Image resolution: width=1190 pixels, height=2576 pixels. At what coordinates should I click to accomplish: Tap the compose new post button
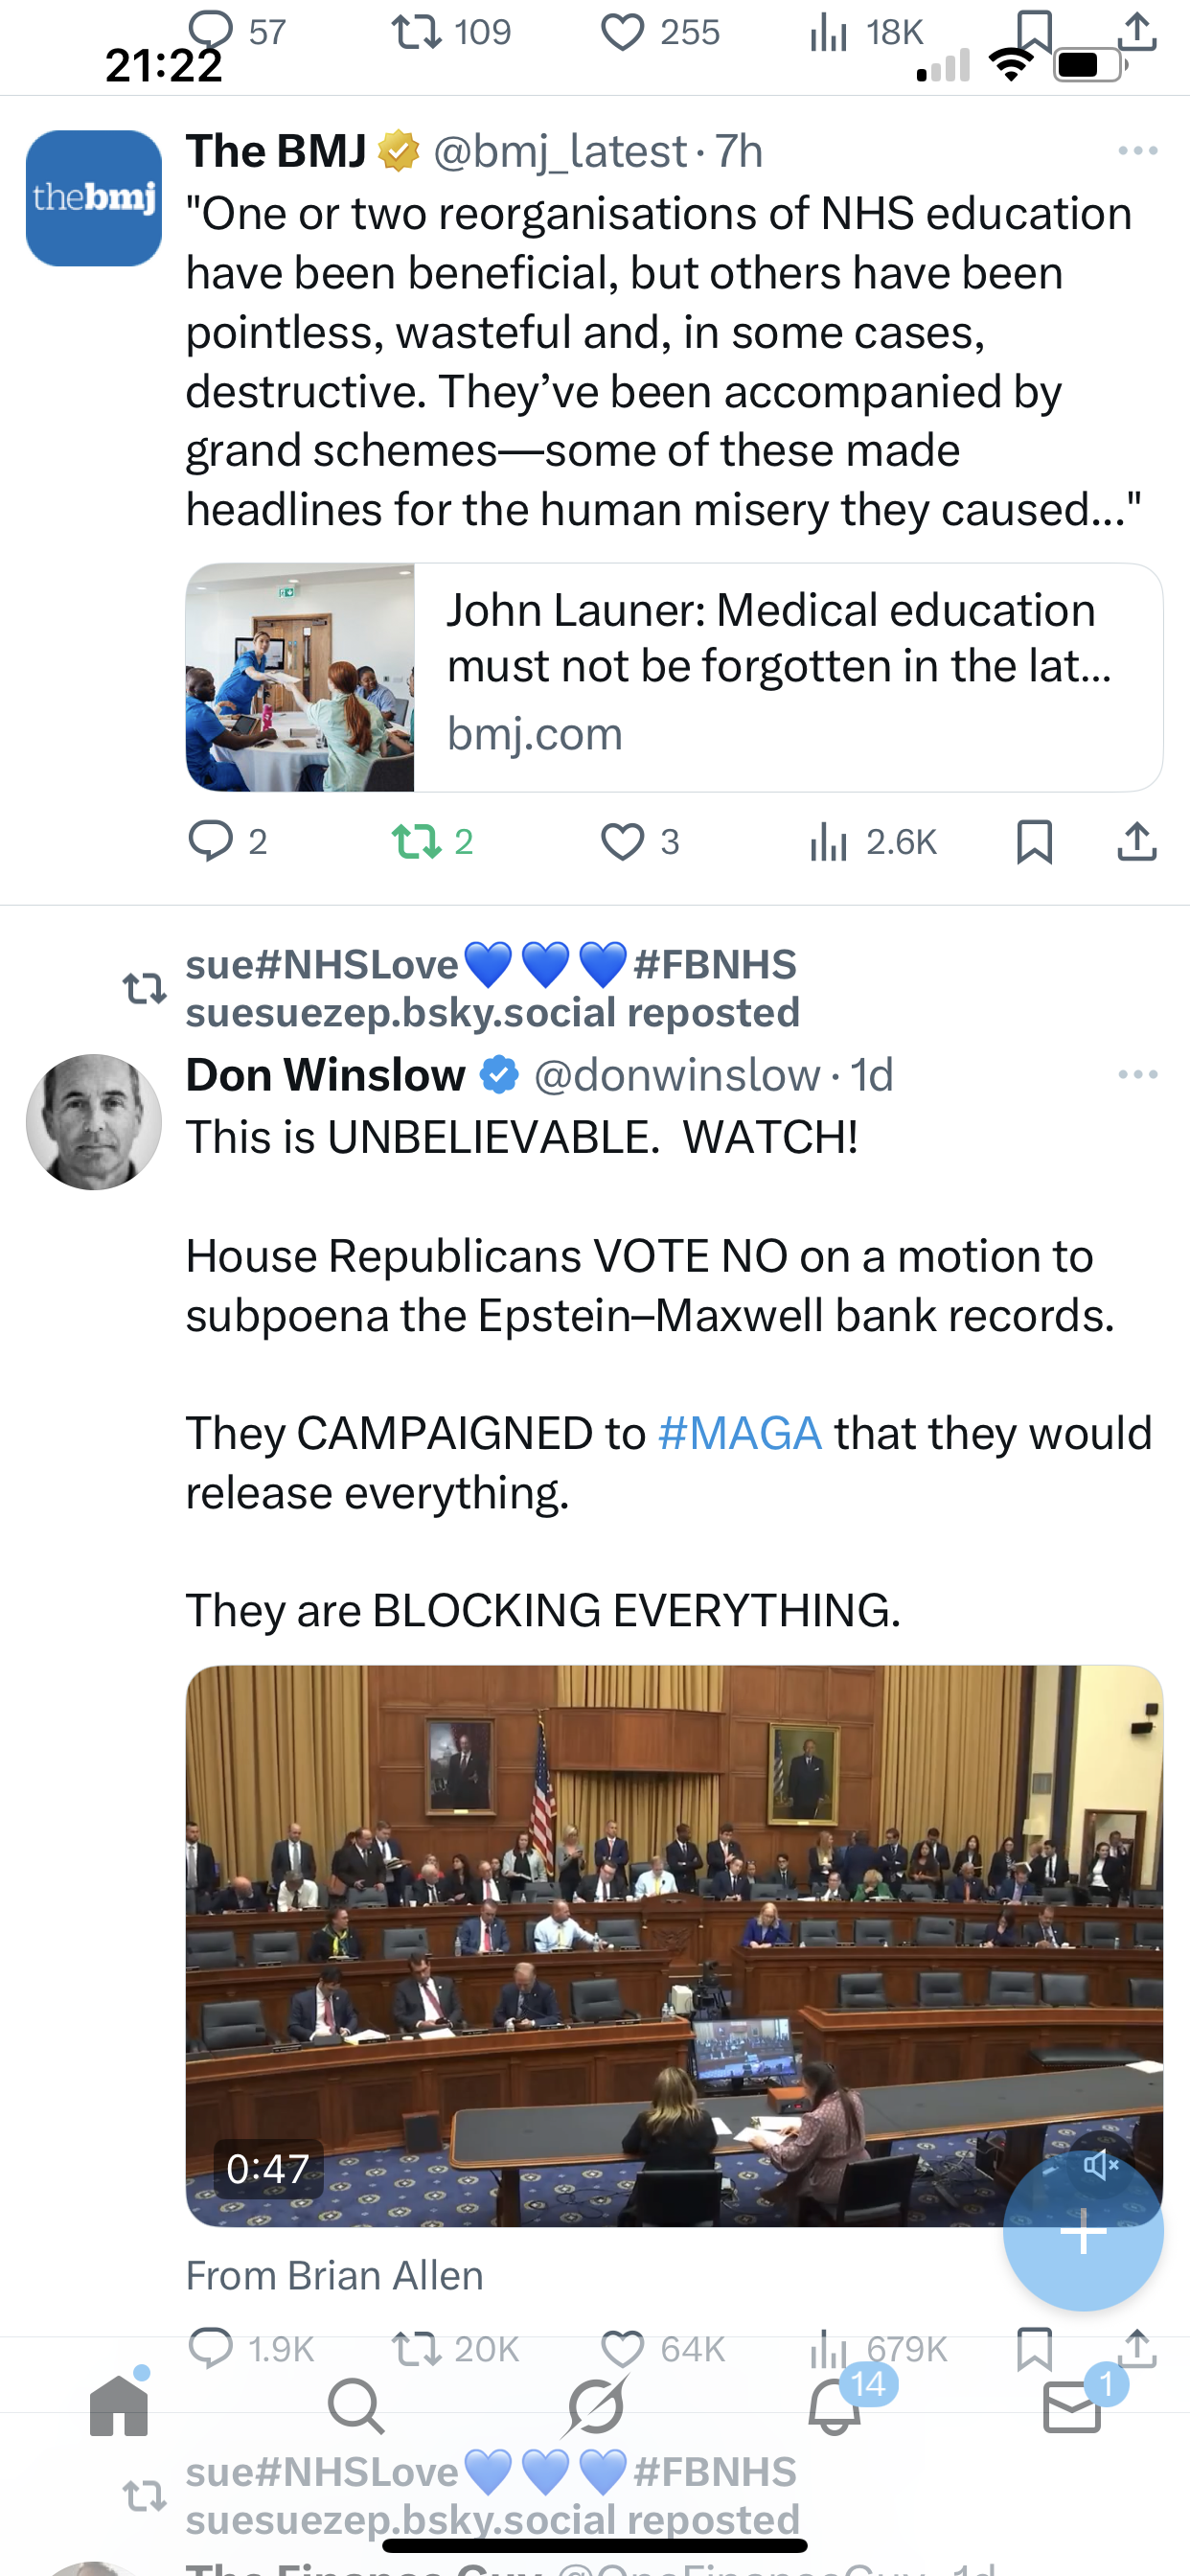tap(1083, 2232)
